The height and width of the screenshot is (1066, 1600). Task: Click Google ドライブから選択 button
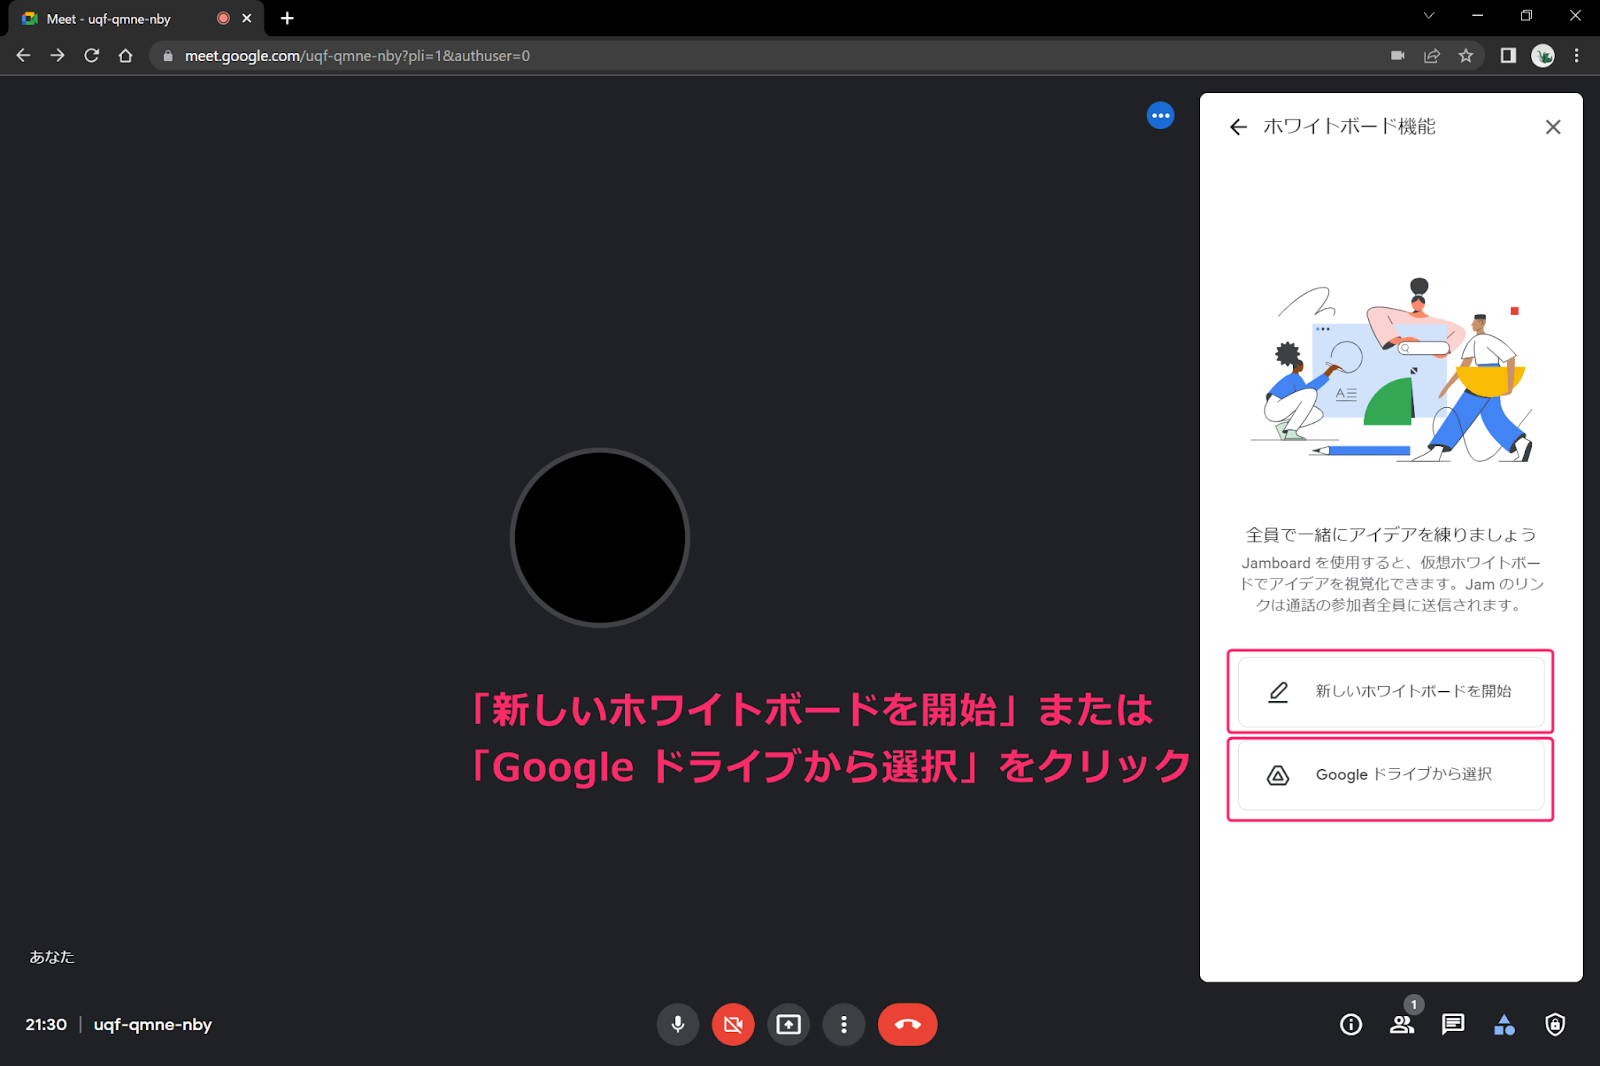1391,775
